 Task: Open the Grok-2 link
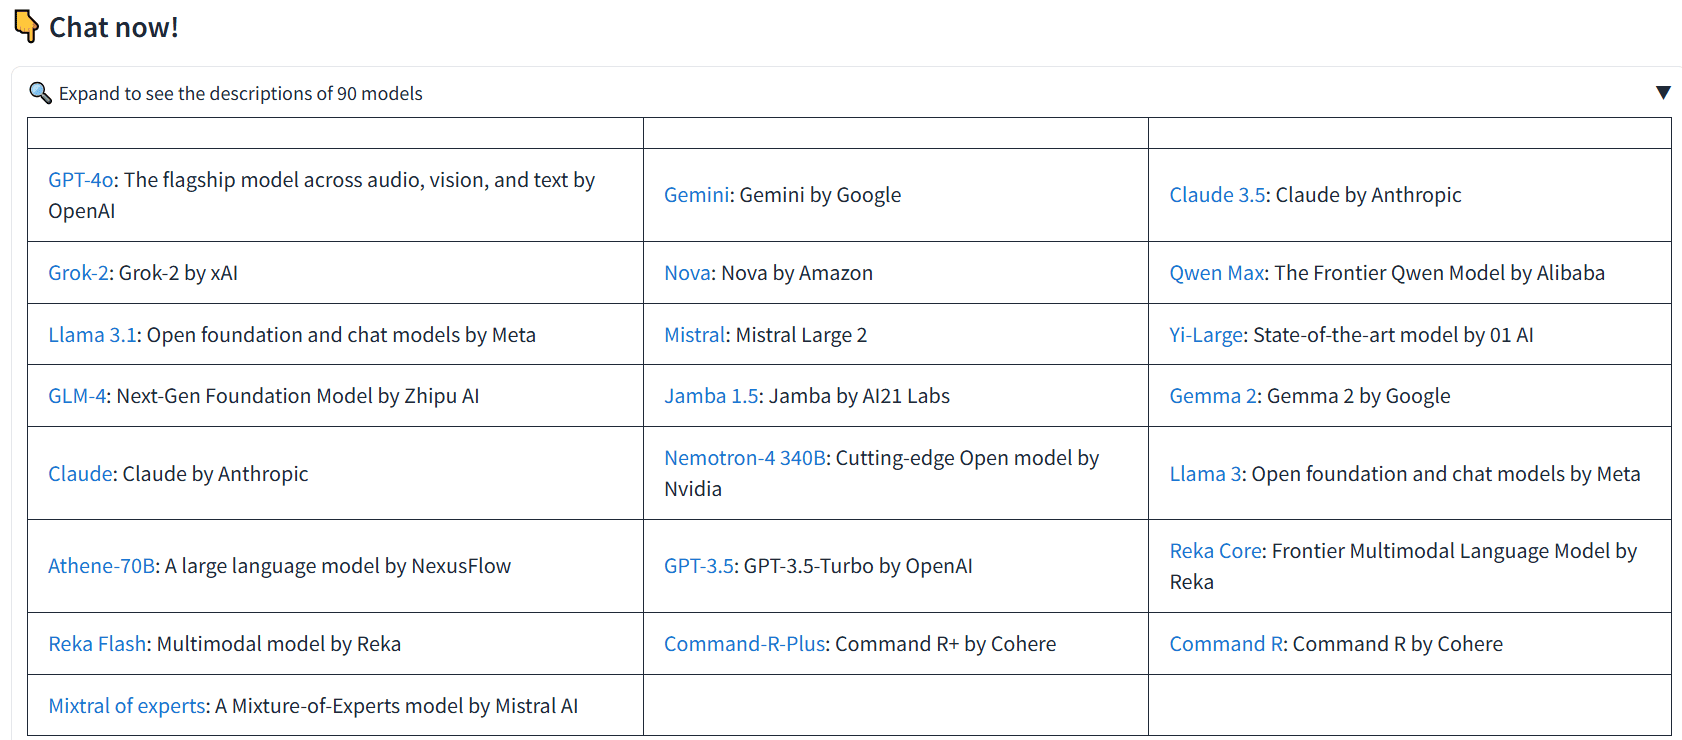click(x=78, y=273)
